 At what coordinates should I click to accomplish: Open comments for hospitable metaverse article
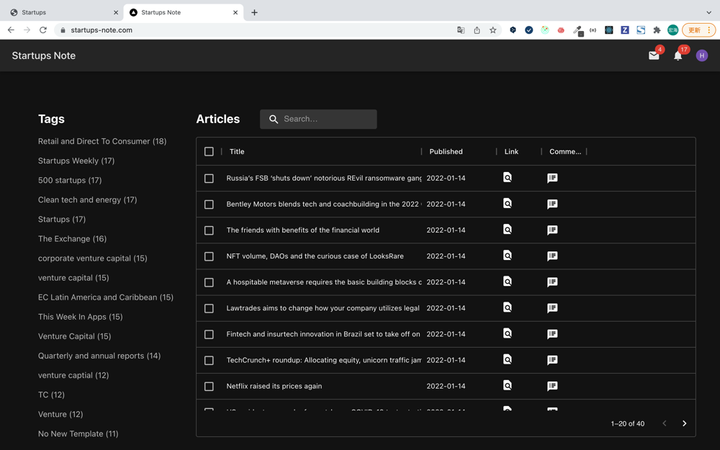pyautogui.click(x=552, y=282)
